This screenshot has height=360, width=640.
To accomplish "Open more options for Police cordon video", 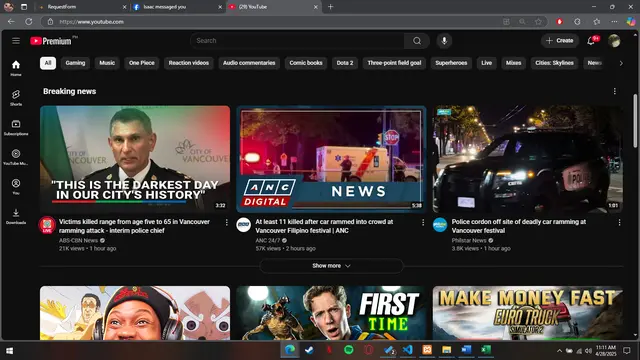I will (619, 222).
